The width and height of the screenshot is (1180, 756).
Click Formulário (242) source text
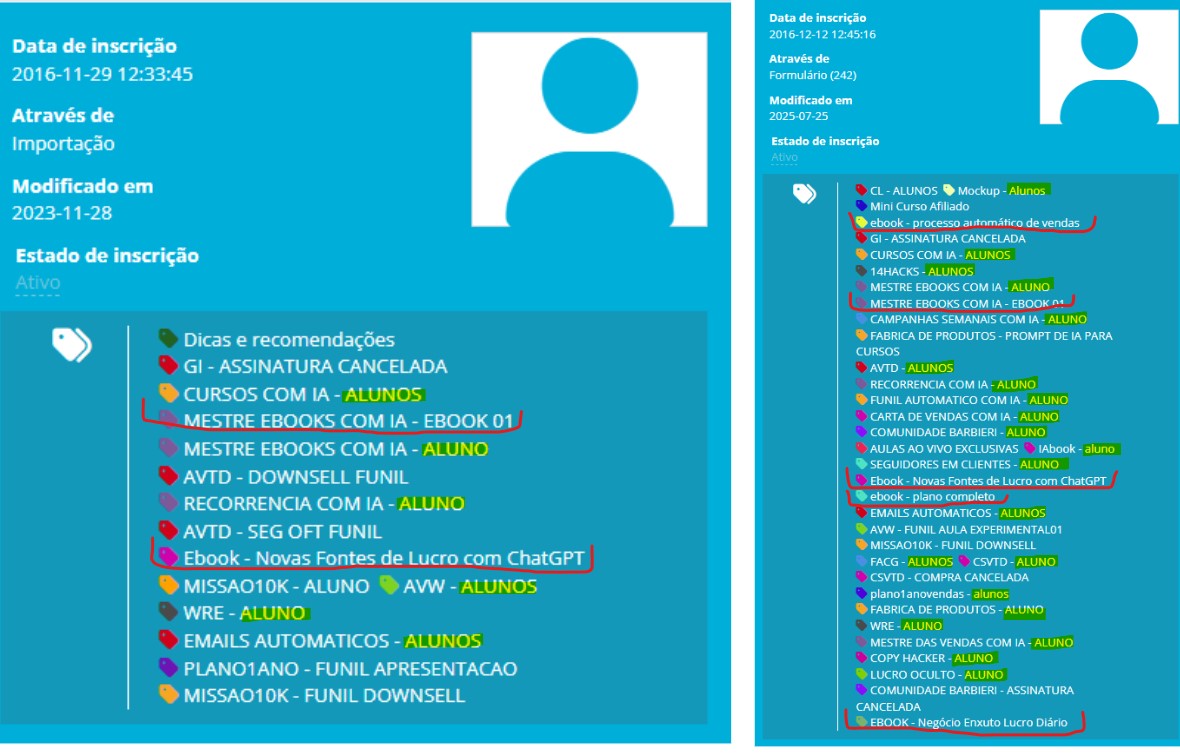click(x=813, y=74)
